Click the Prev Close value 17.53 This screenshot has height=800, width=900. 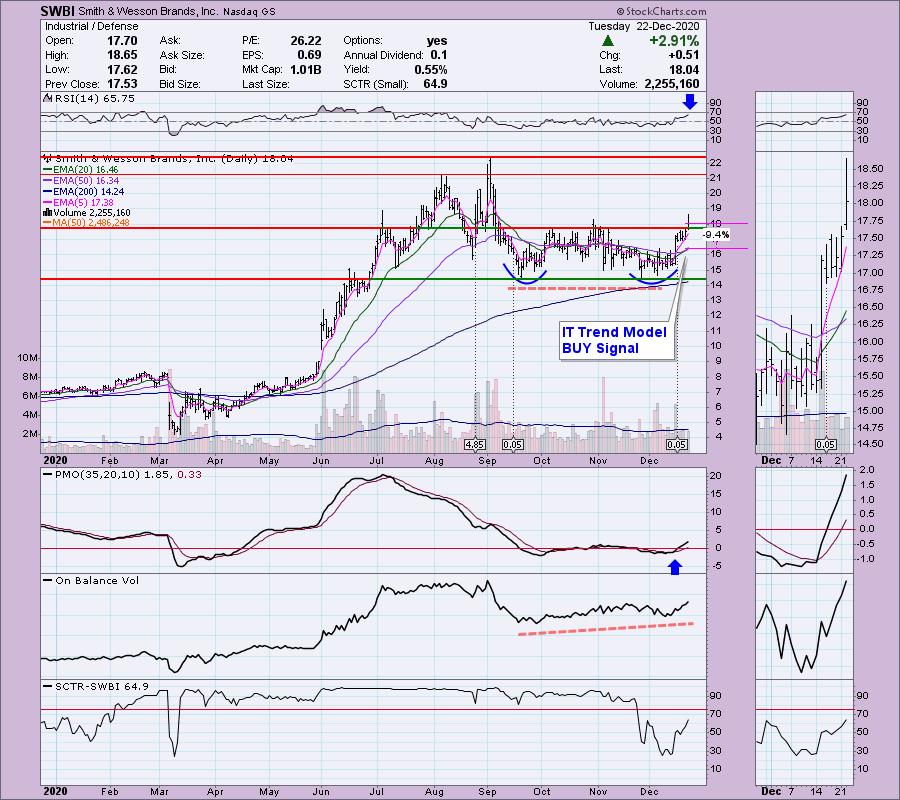[122, 84]
